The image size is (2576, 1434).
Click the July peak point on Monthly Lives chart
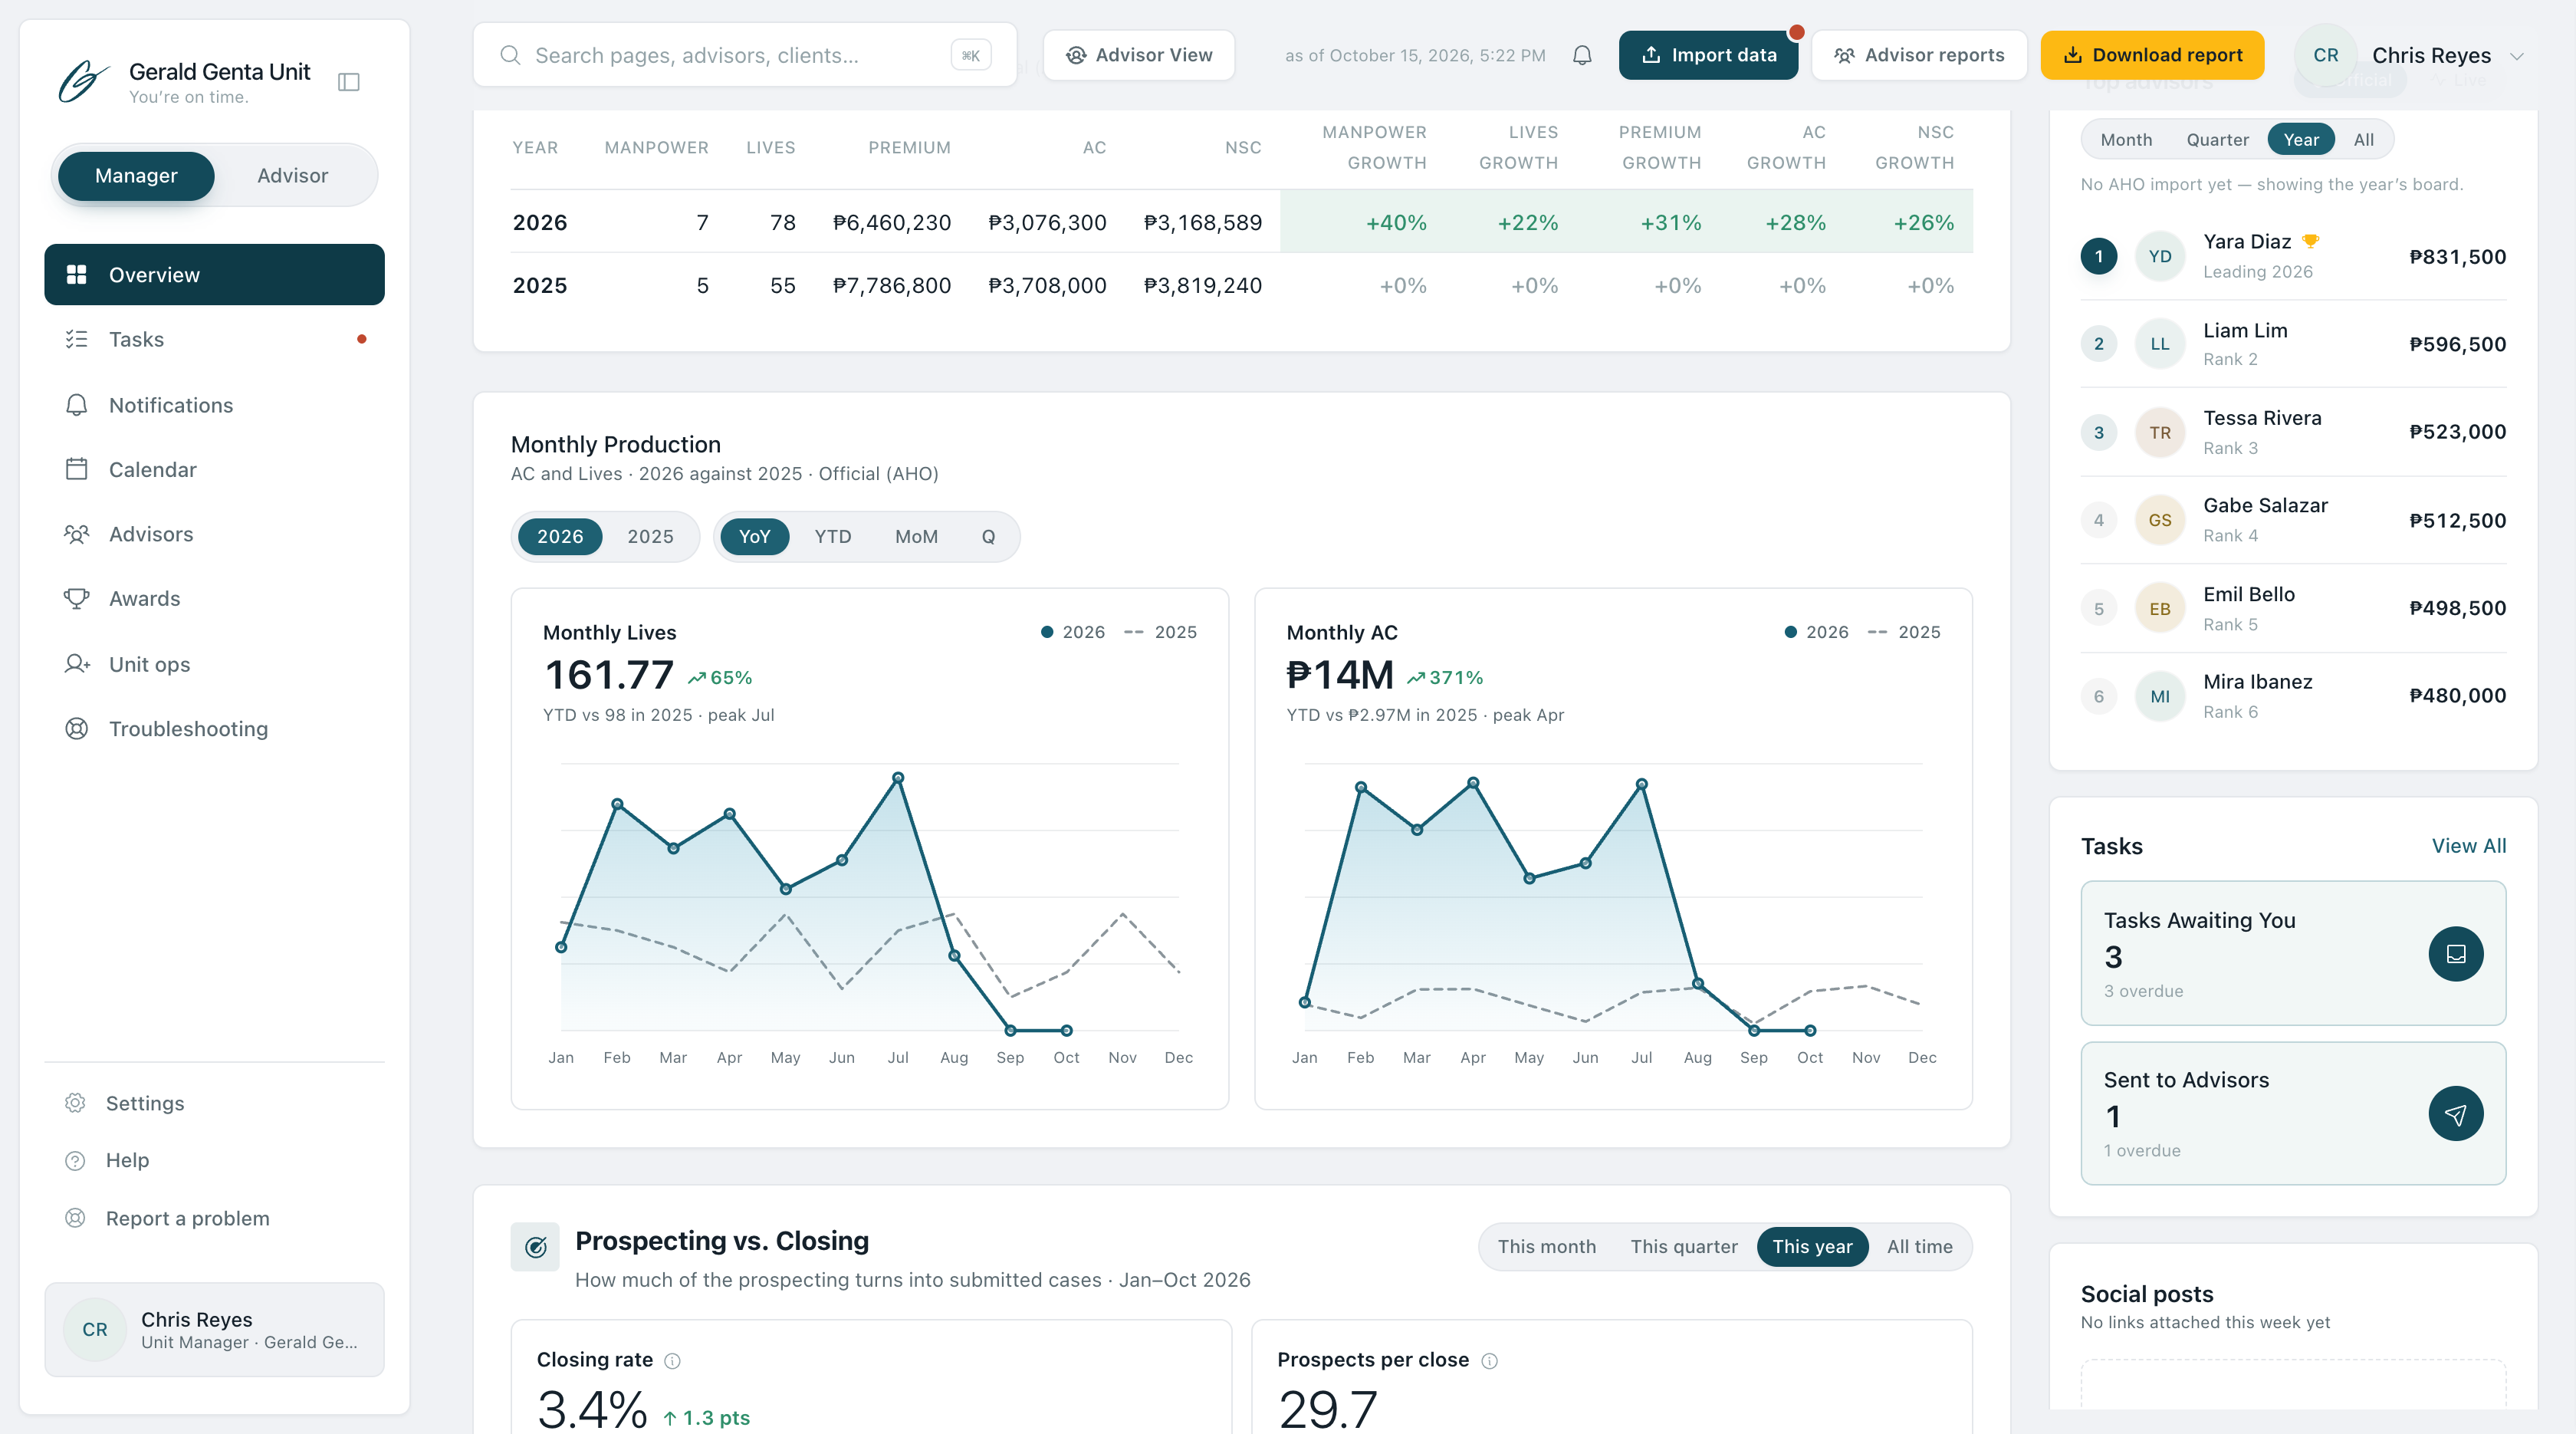[x=898, y=777]
